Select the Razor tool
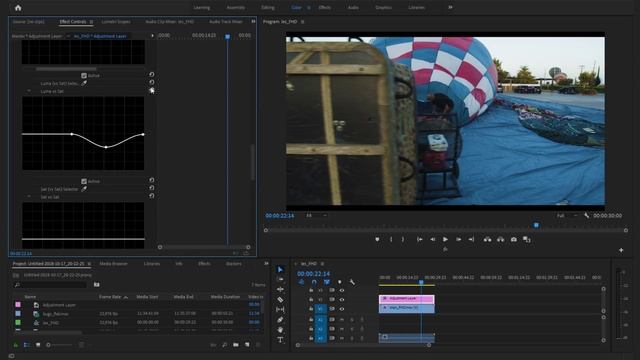The height and width of the screenshot is (360, 640). point(280,300)
